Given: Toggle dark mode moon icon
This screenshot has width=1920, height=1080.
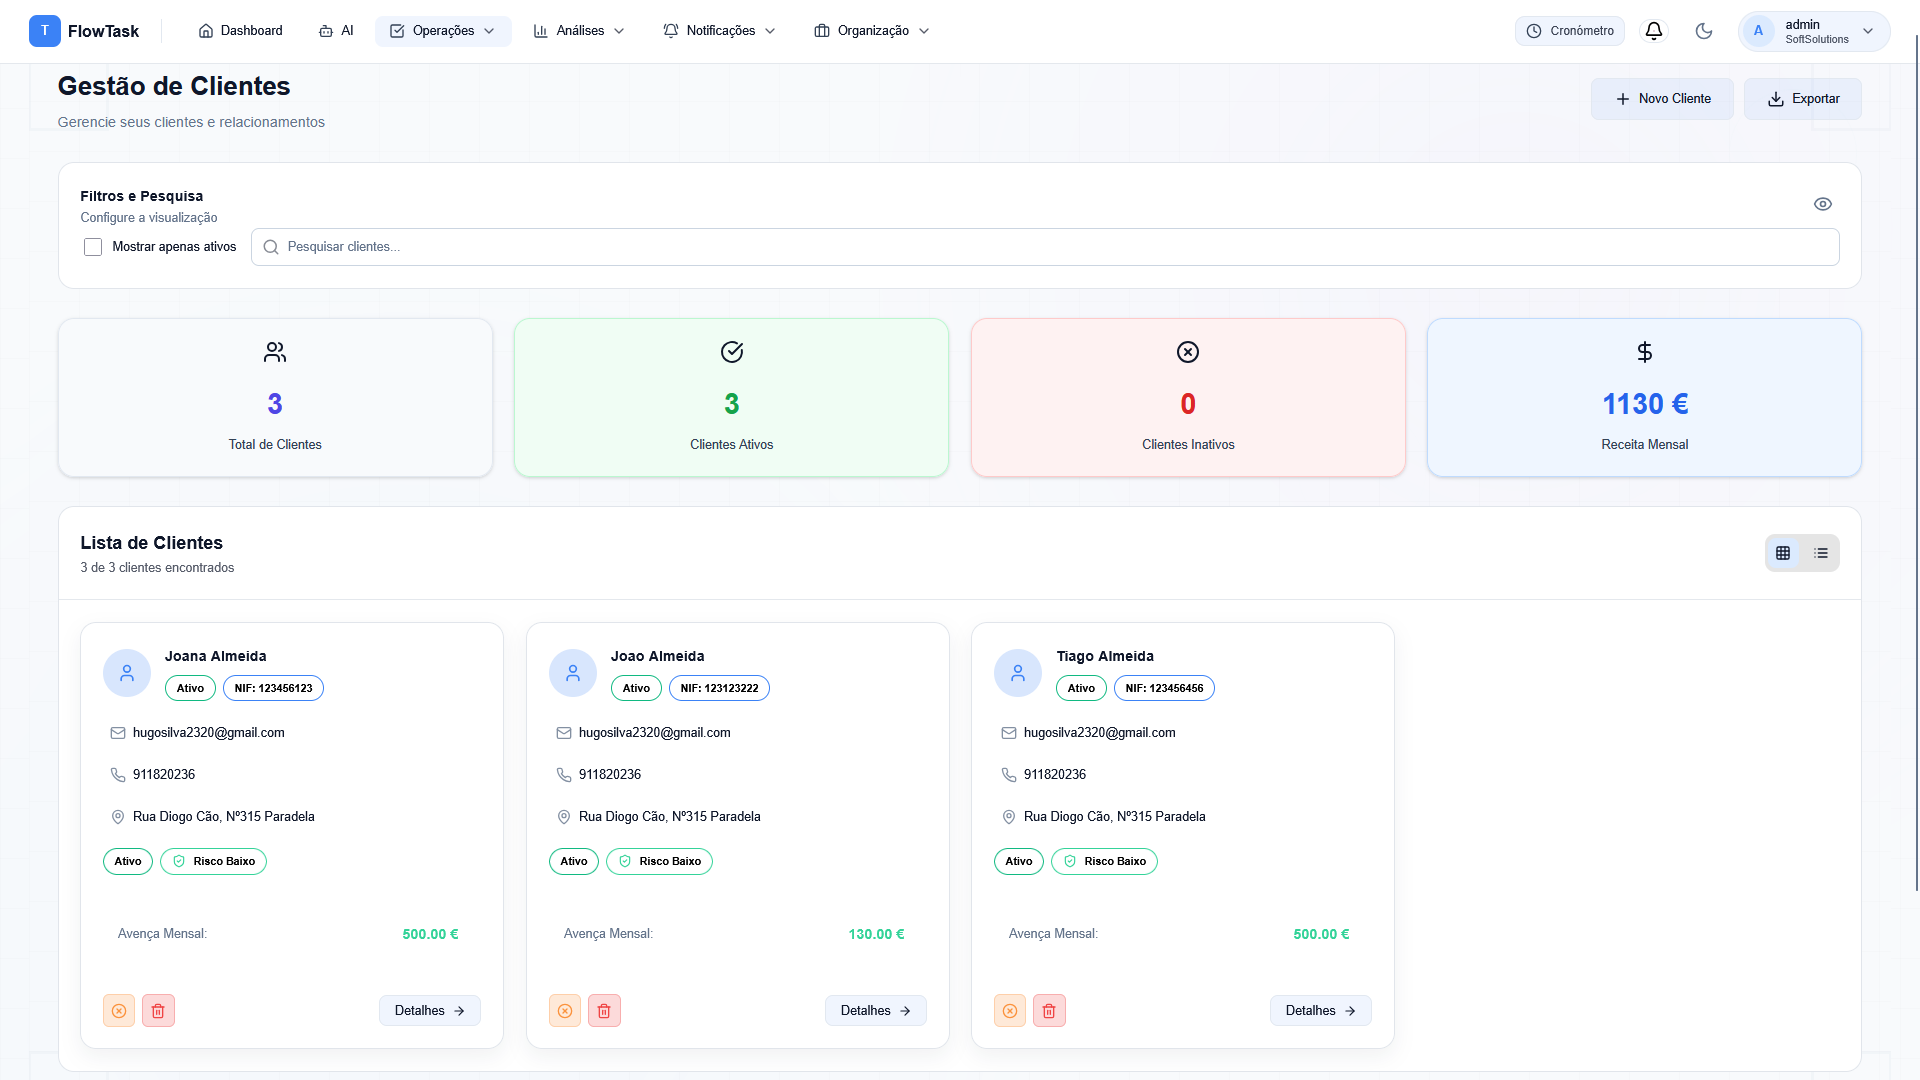Looking at the screenshot, I should click(1704, 31).
